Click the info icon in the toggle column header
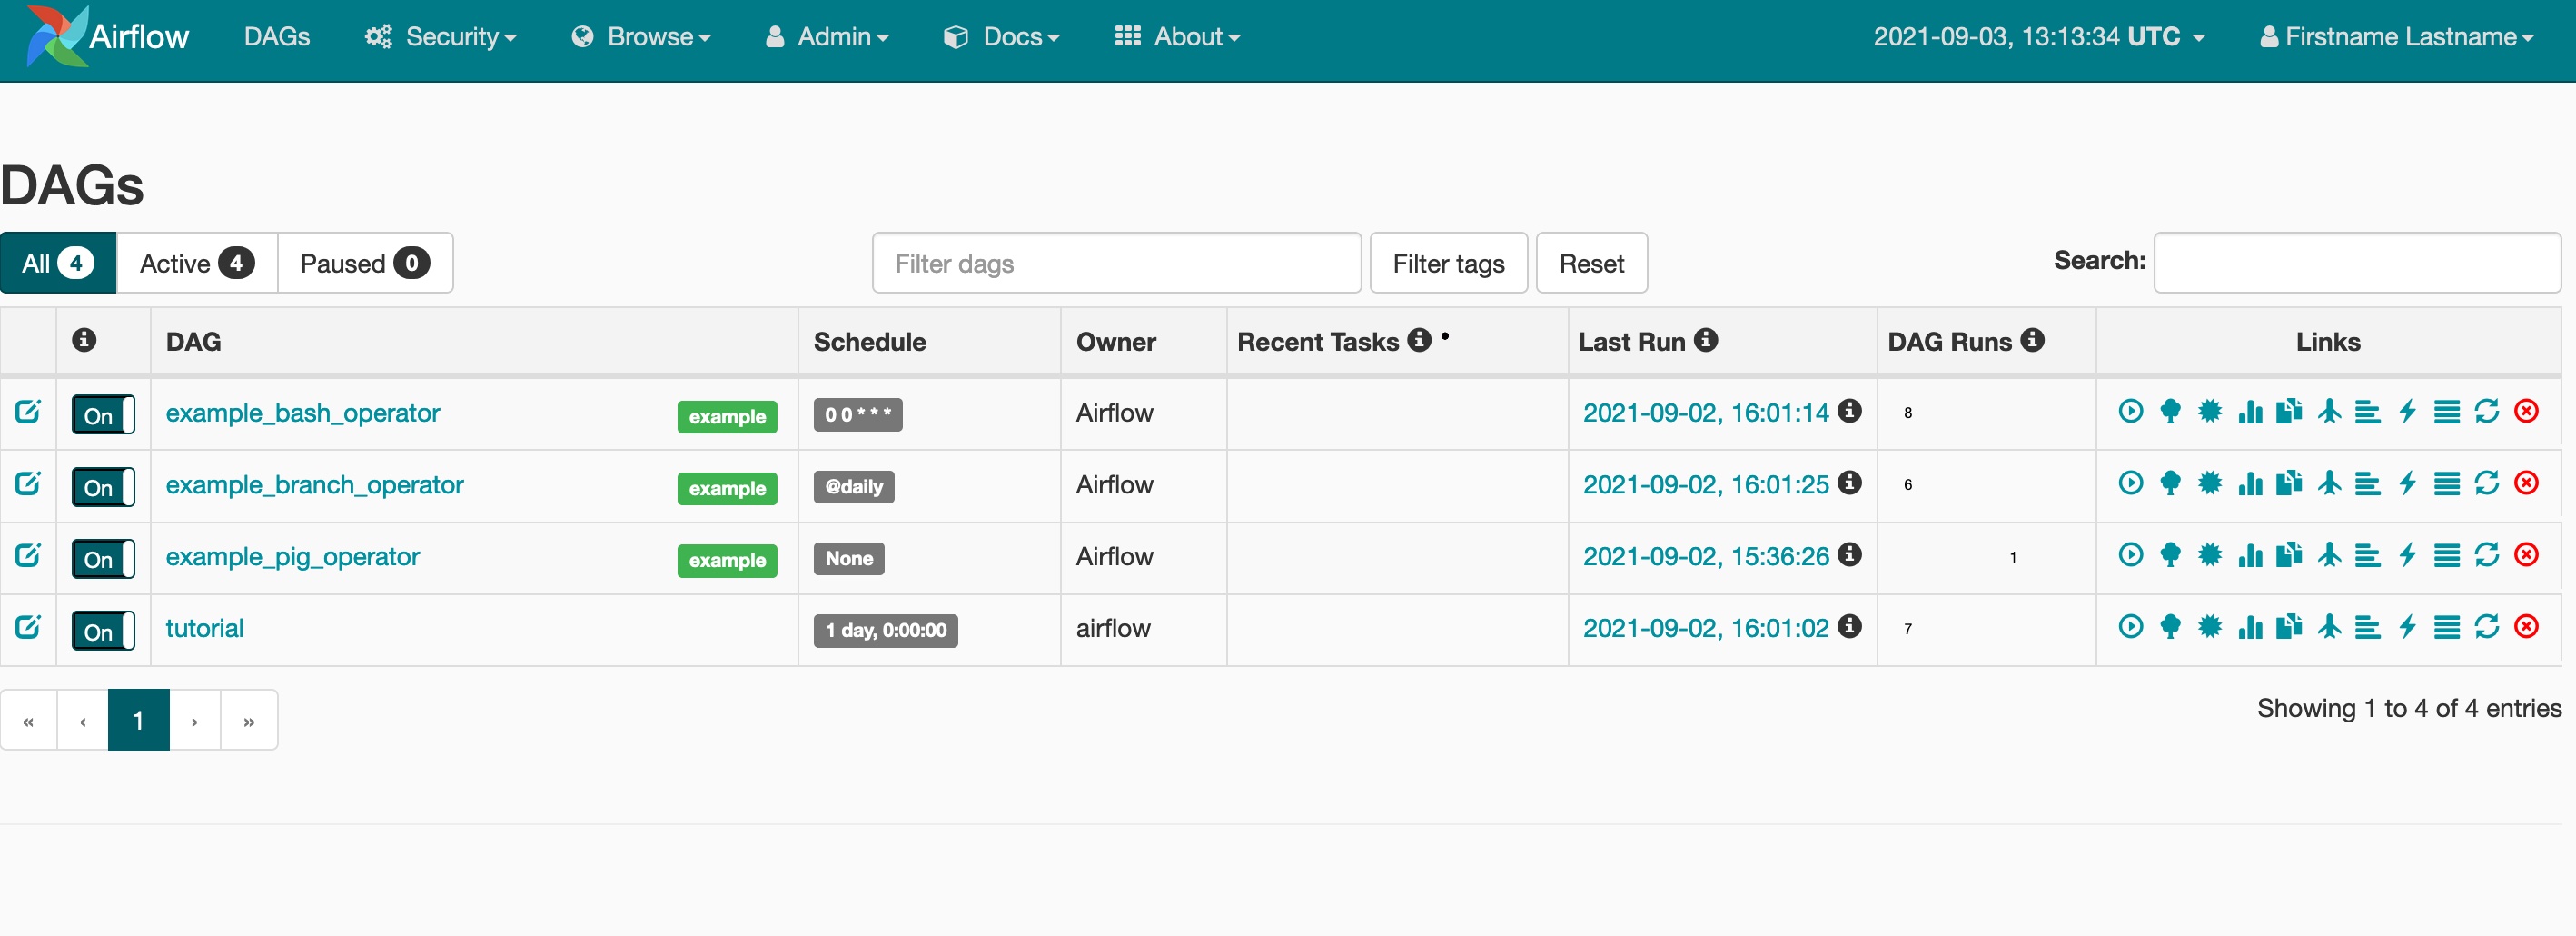The height and width of the screenshot is (936, 2576). coord(84,340)
